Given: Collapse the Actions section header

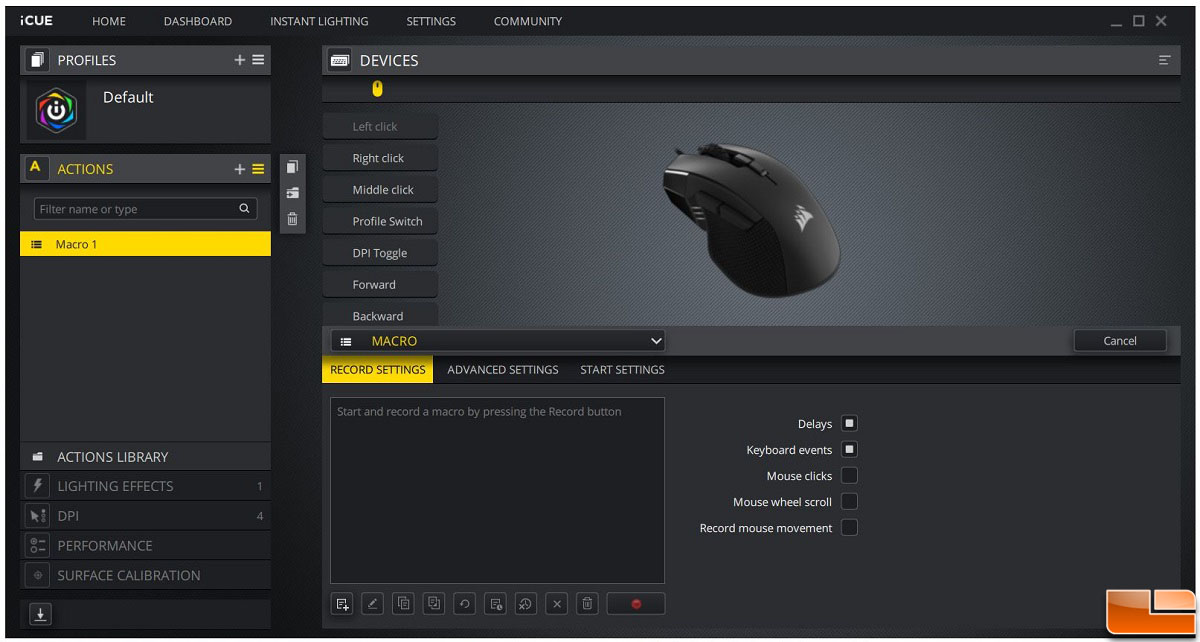Looking at the screenshot, I should point(85,169).
